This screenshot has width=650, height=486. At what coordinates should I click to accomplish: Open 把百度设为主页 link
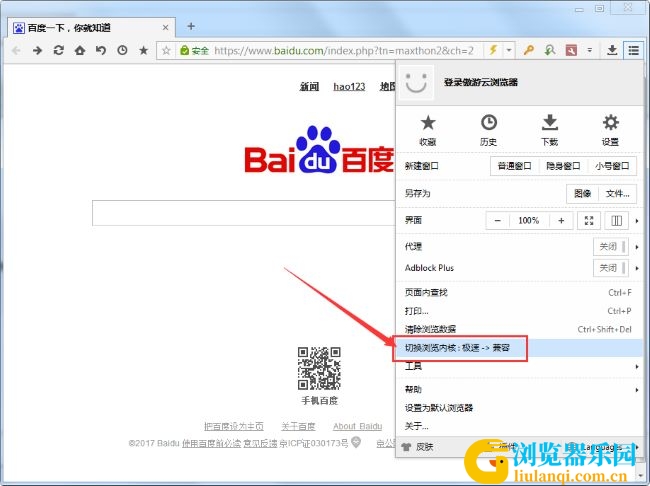(234, 426)
